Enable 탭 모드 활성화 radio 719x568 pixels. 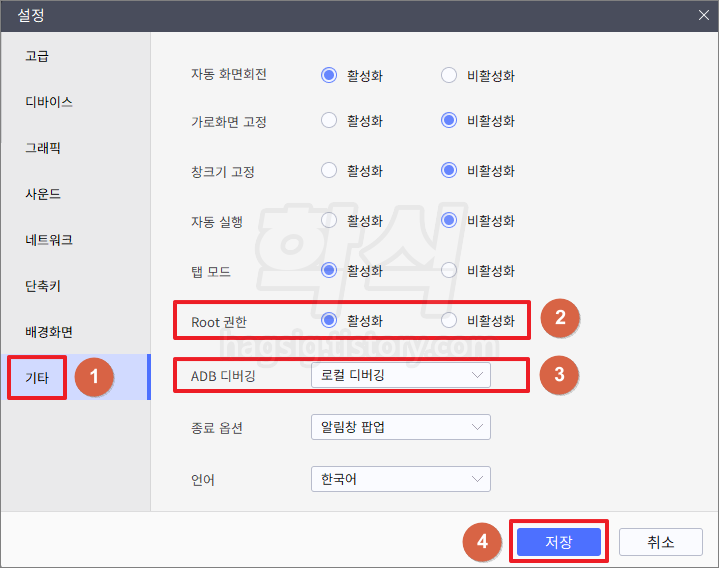(x=329, y=270)
